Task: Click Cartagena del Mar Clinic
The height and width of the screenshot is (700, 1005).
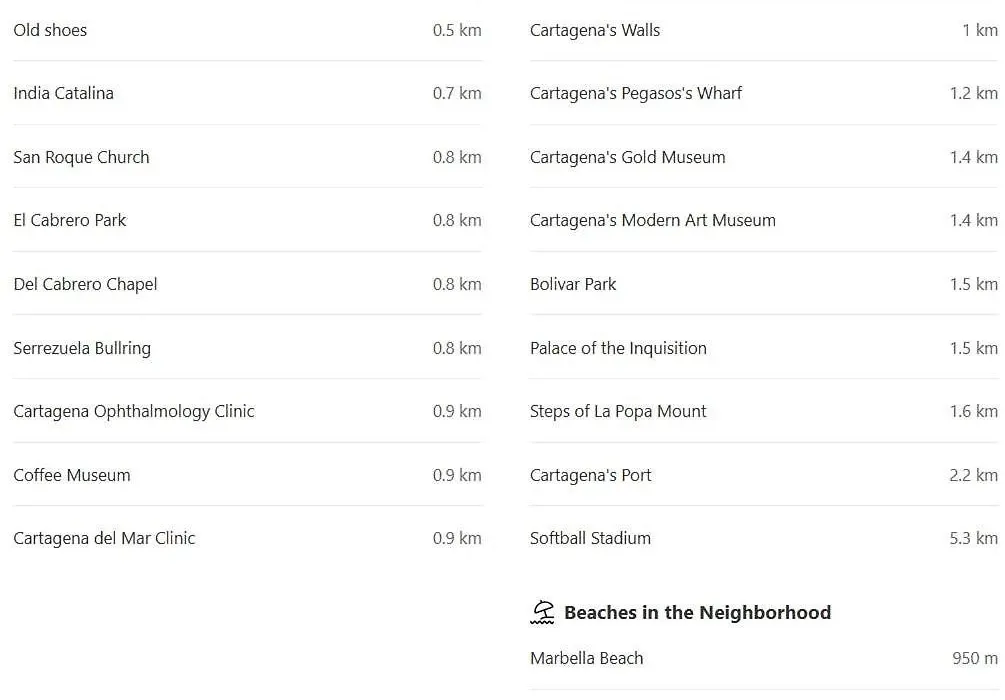Action: (247, 538)
